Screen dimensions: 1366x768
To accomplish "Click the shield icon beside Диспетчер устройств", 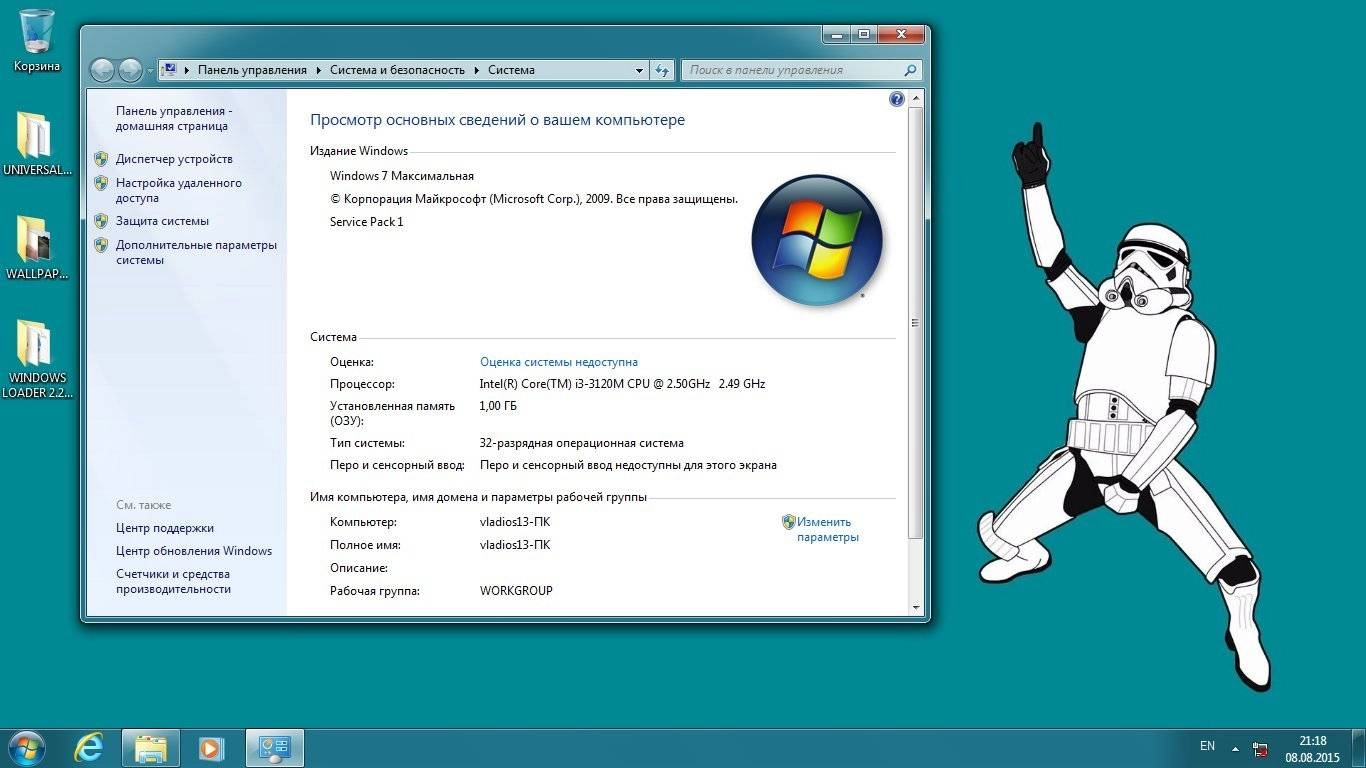I will (101, 159).
